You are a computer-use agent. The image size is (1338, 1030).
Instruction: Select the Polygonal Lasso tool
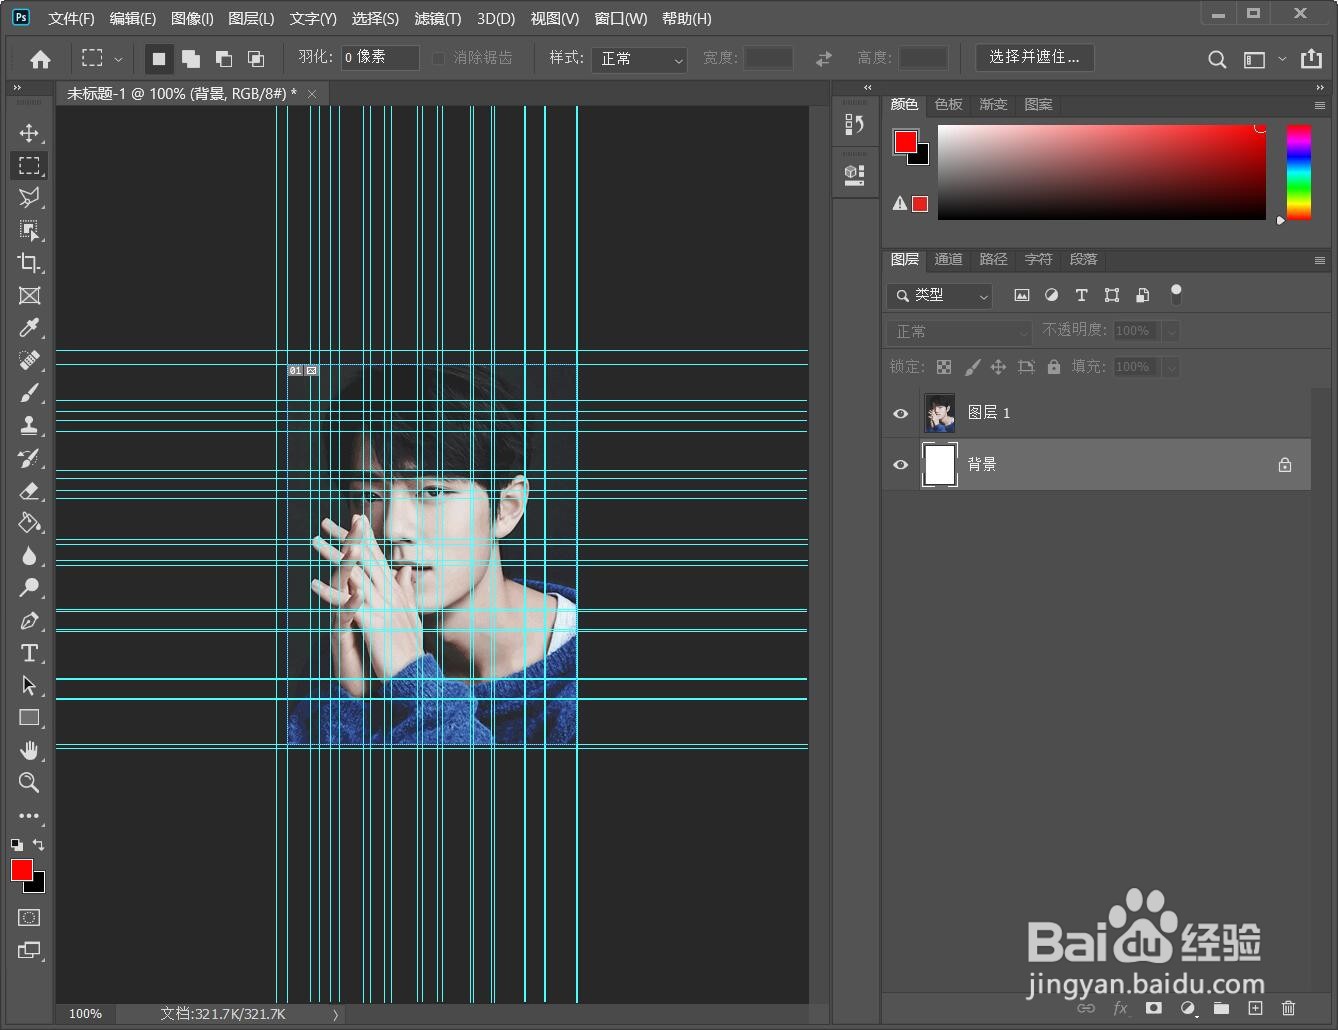click(29, 198)
